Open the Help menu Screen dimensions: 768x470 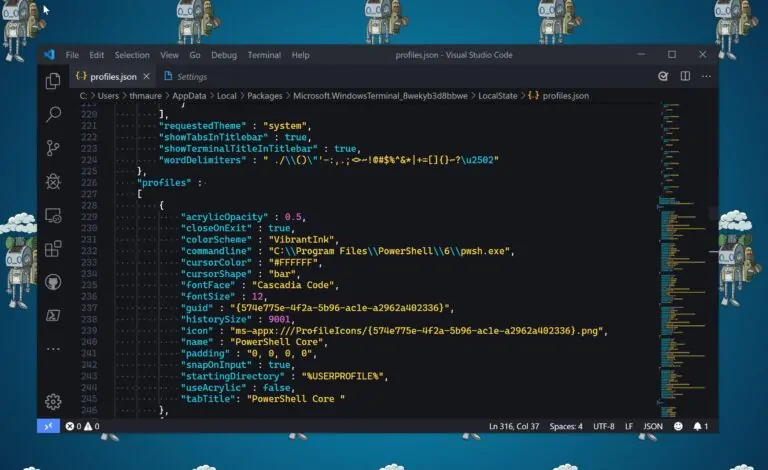[x=300, y=55]
